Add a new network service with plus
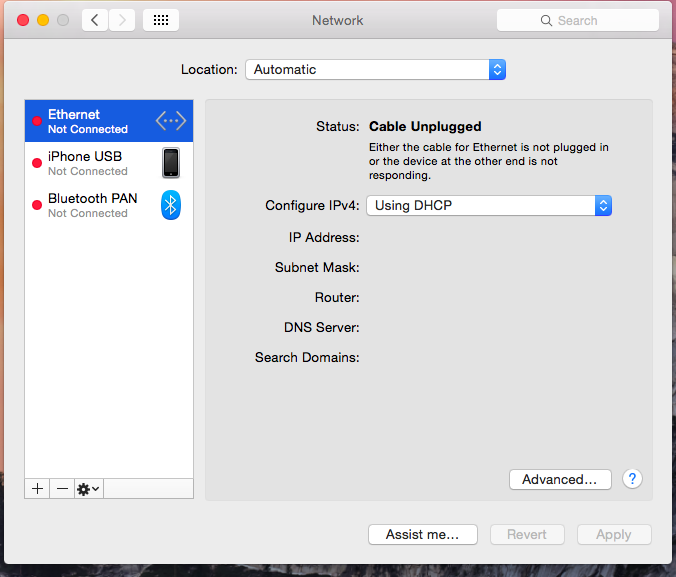Screen dimensions: 676x577 click(x=38, y=489)
